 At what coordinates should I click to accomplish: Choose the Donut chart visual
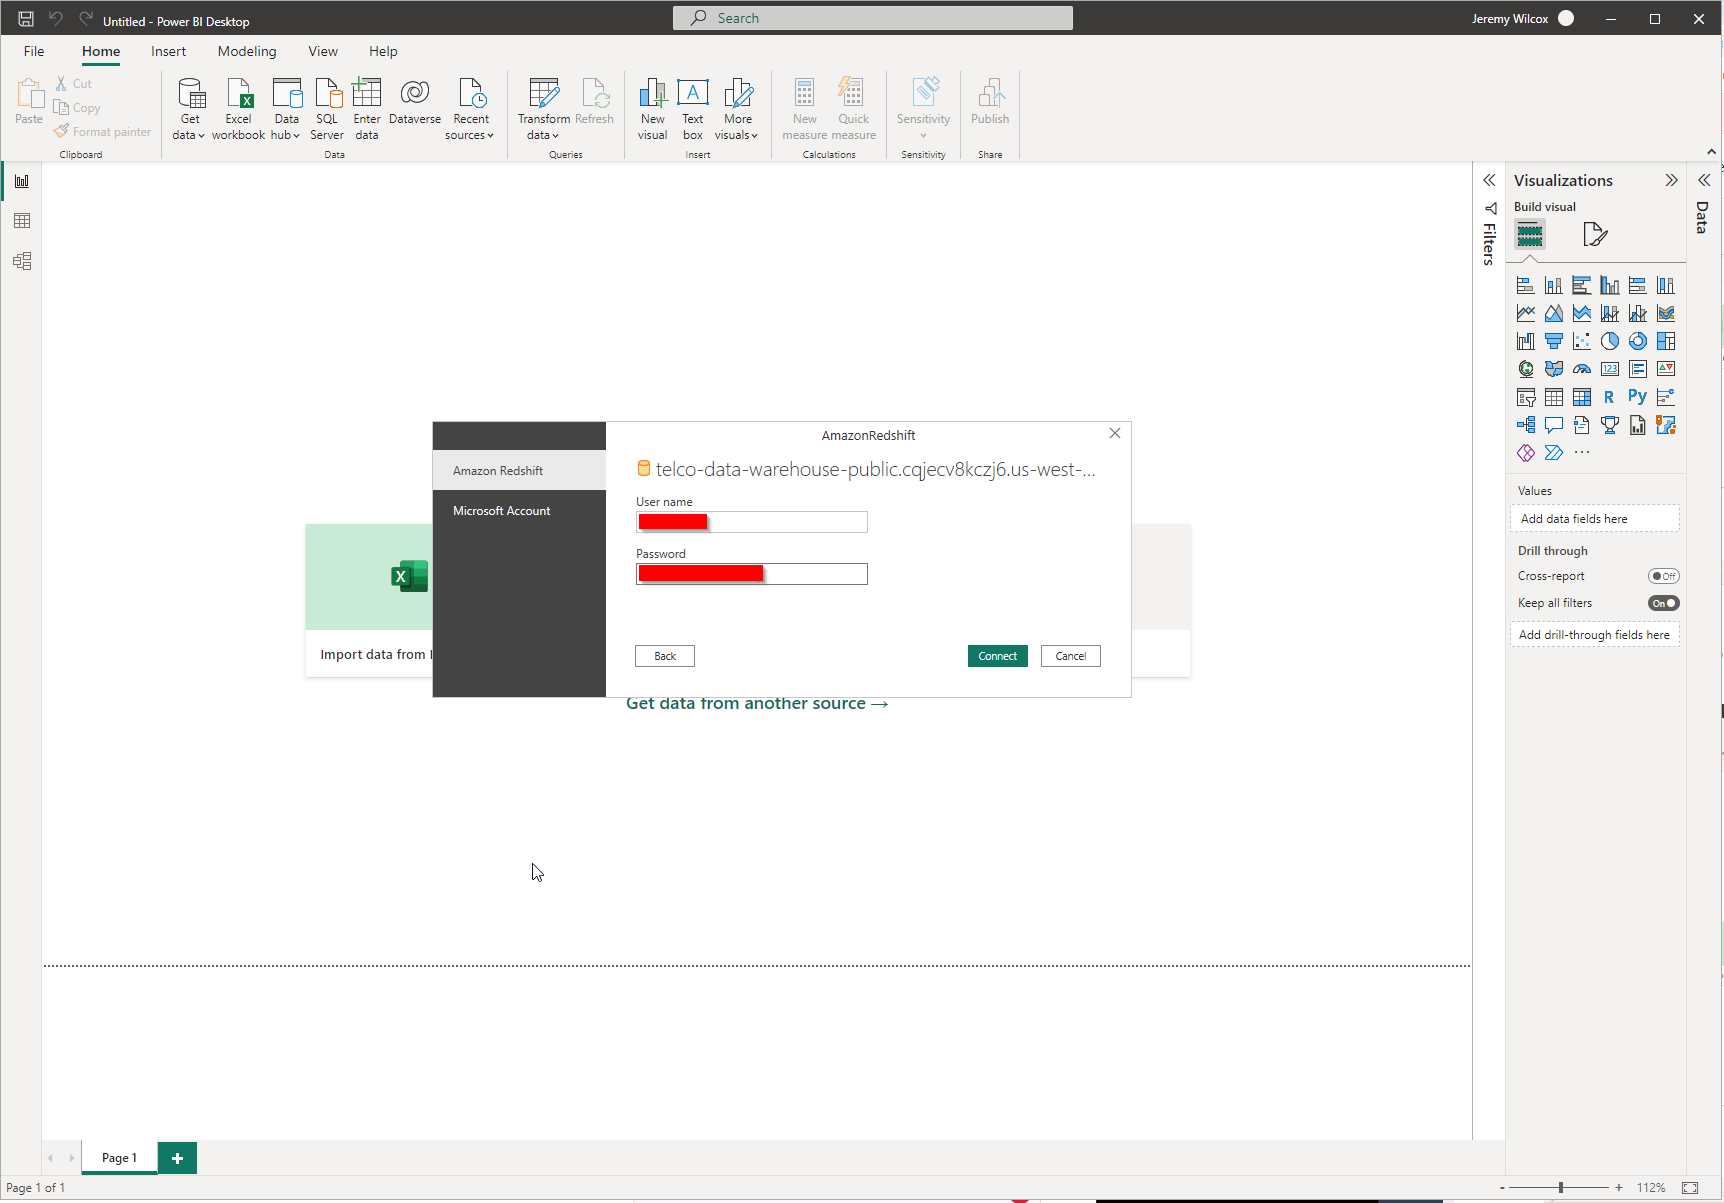tap(1638, 342)
